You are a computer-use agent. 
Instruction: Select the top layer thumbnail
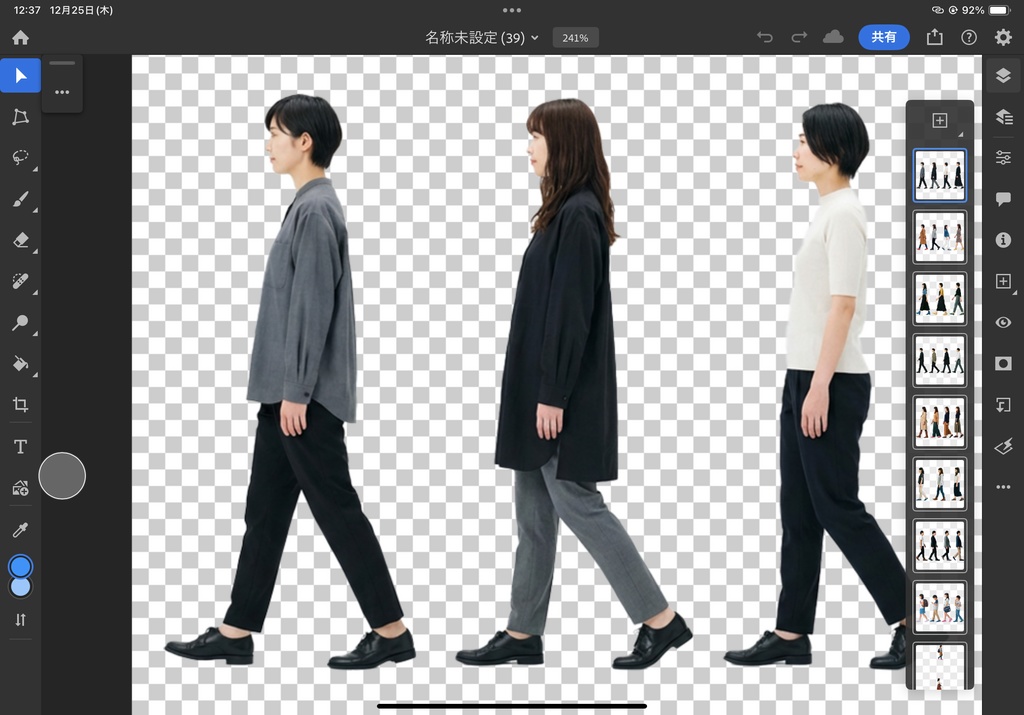coord(939,175)
